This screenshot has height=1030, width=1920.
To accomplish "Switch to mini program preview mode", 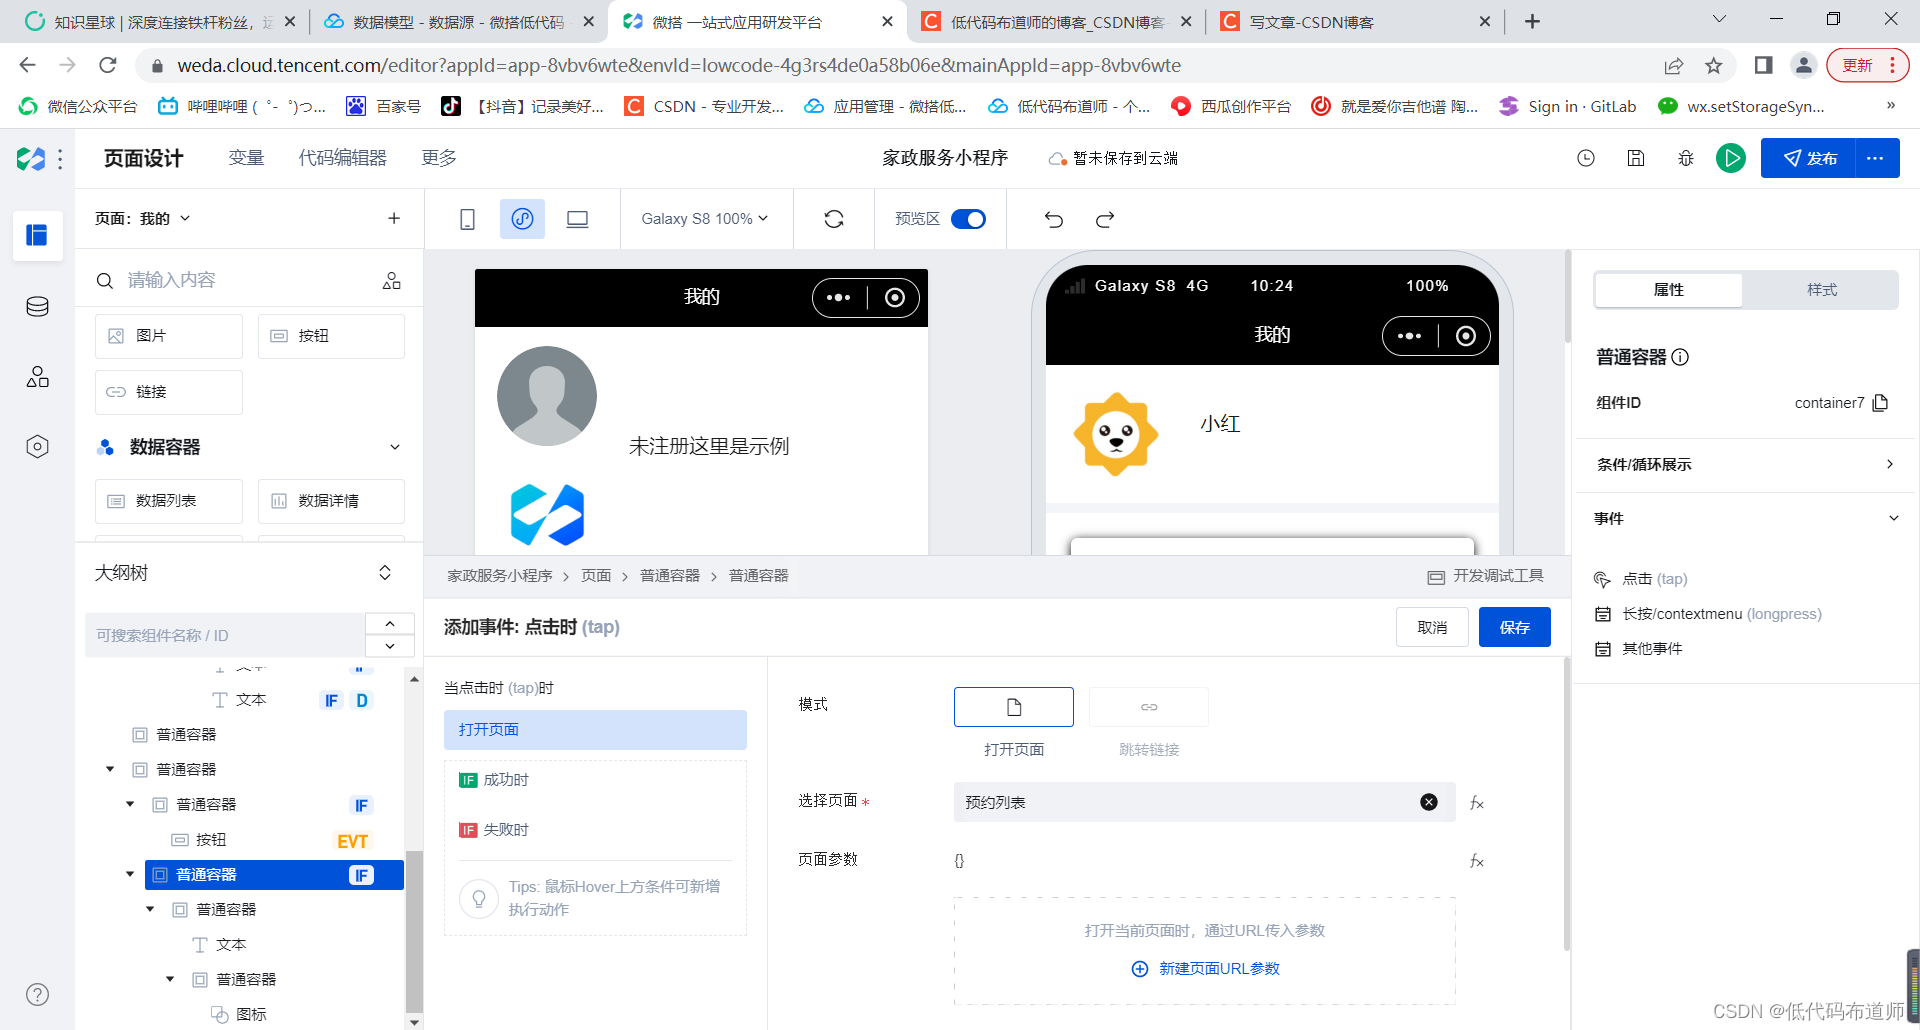I will [522, 219].
